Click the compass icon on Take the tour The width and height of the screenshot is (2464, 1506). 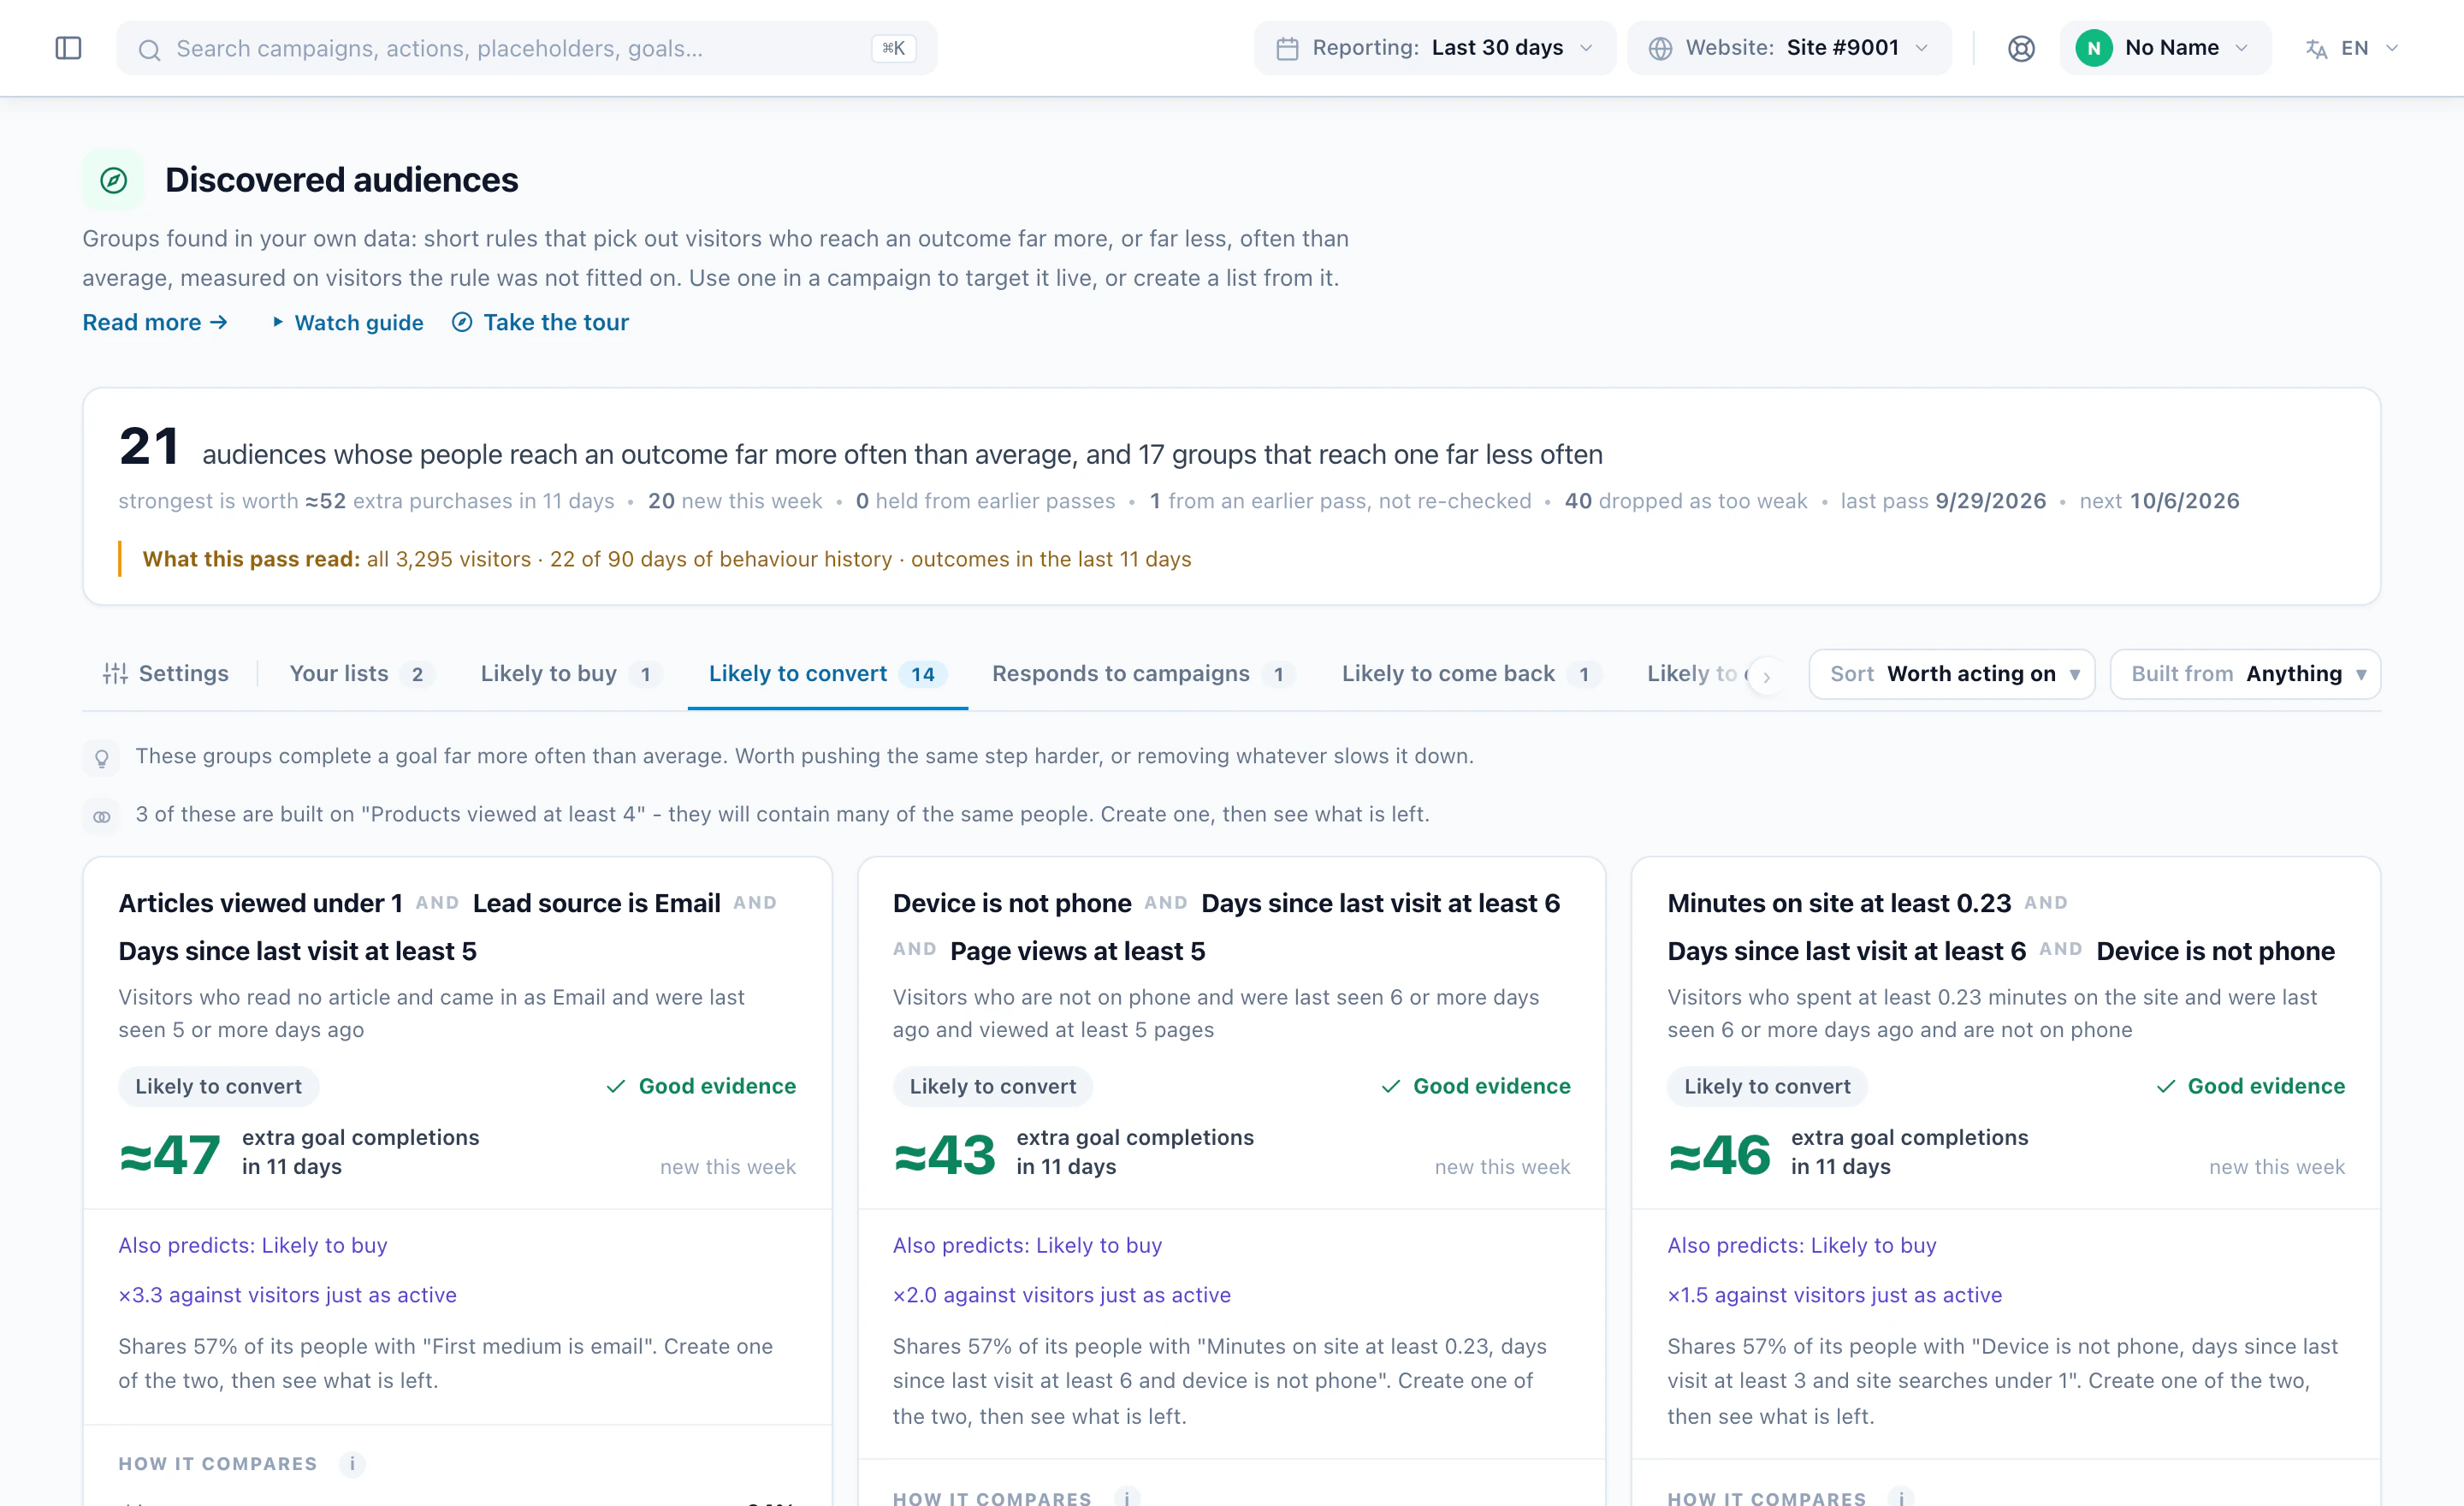point(462,322)
